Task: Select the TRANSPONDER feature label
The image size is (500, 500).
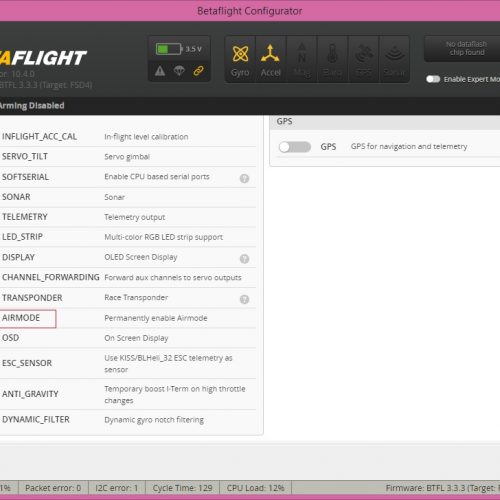Action: 32,298
